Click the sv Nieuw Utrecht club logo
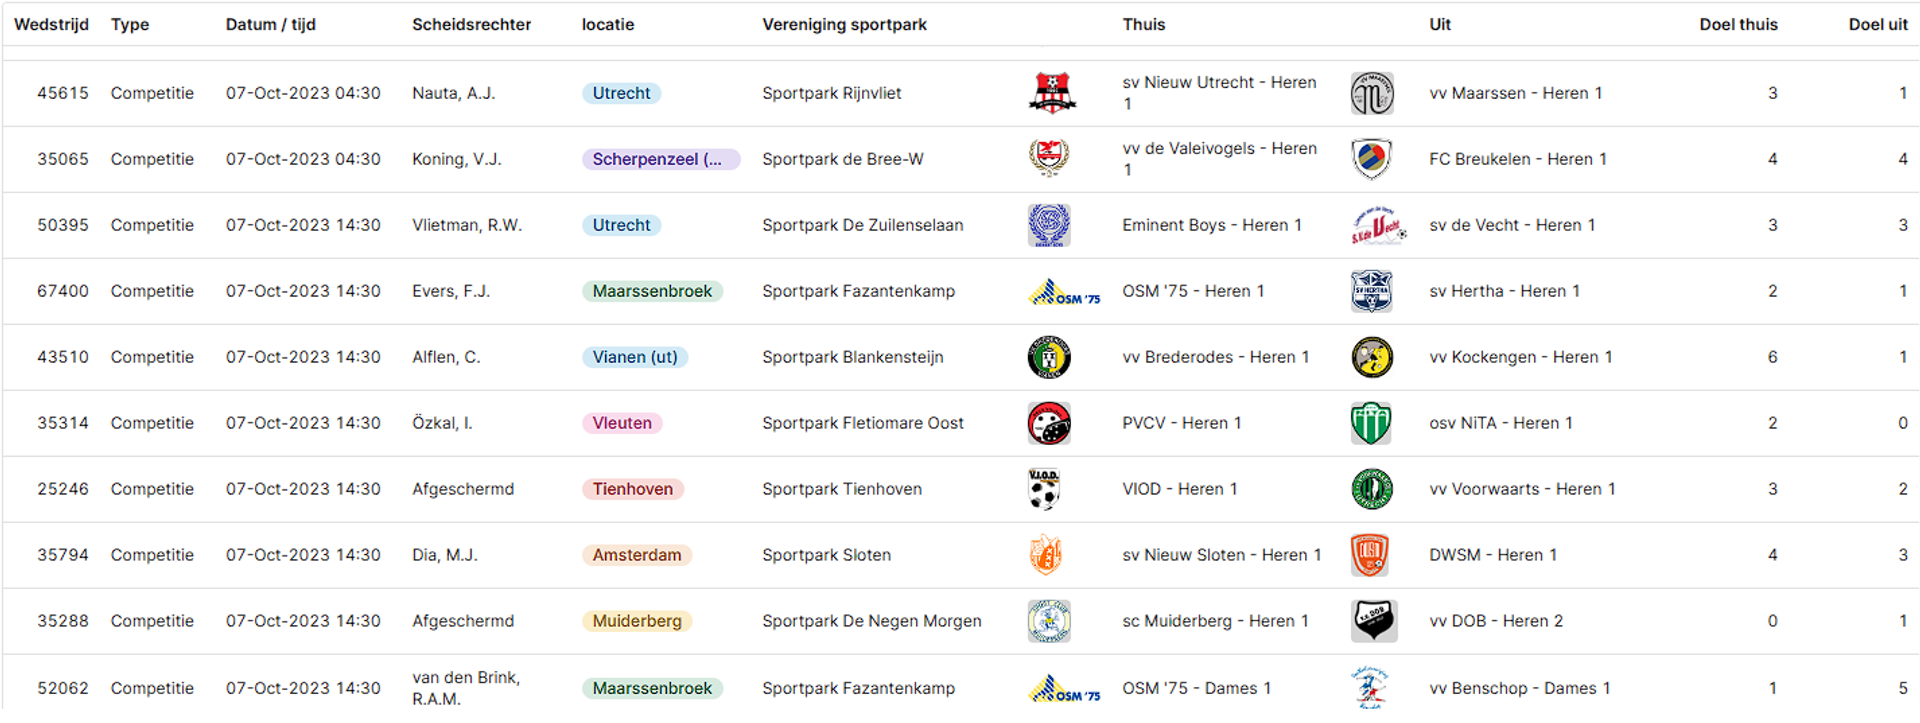 click(x=1052, y=93)
